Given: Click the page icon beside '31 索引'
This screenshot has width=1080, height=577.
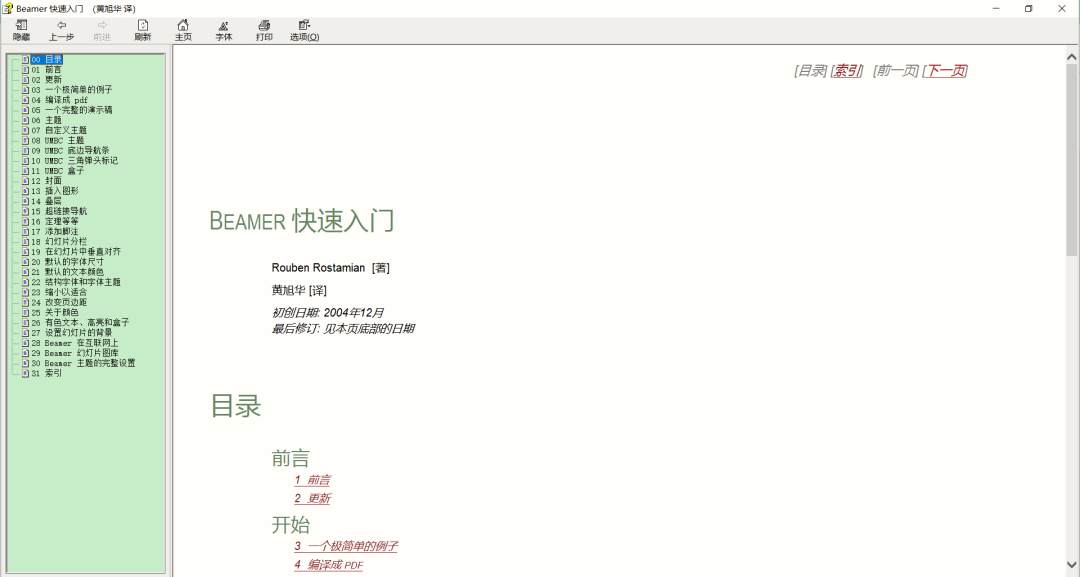Looking at the screenshot, I should pyautogui.click(x=23, y=373).
